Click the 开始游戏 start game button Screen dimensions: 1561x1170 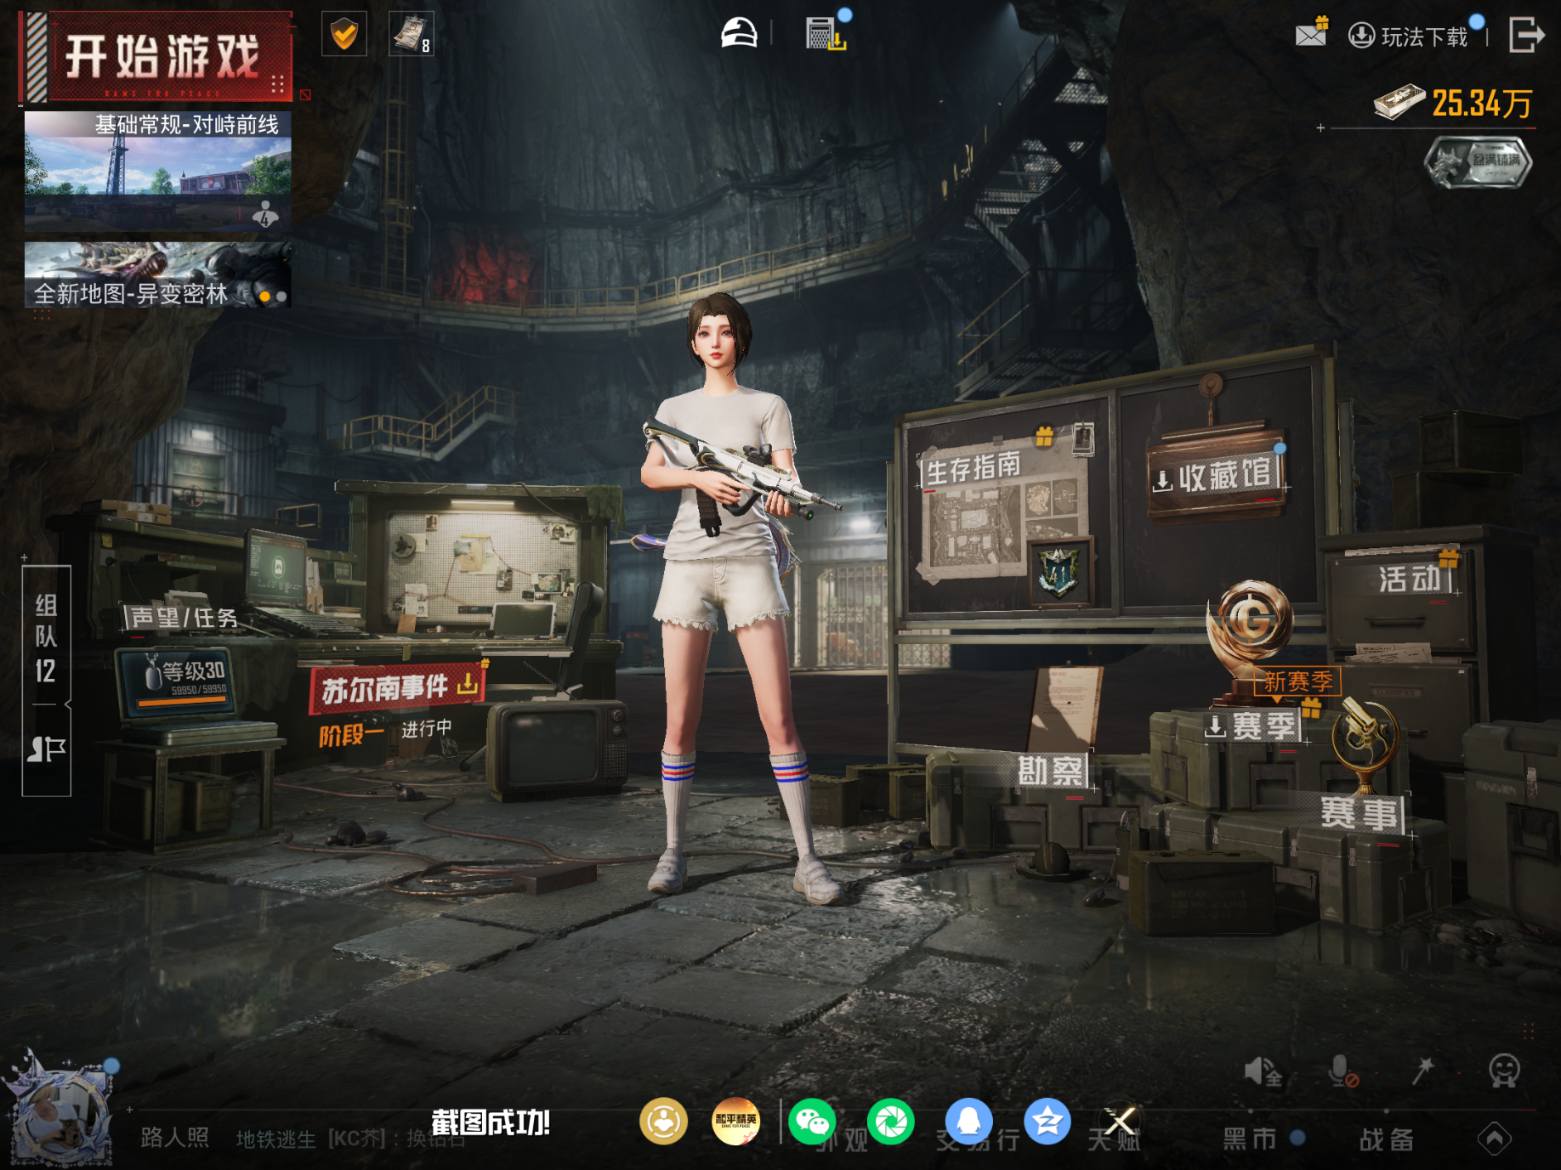(158, 56)
